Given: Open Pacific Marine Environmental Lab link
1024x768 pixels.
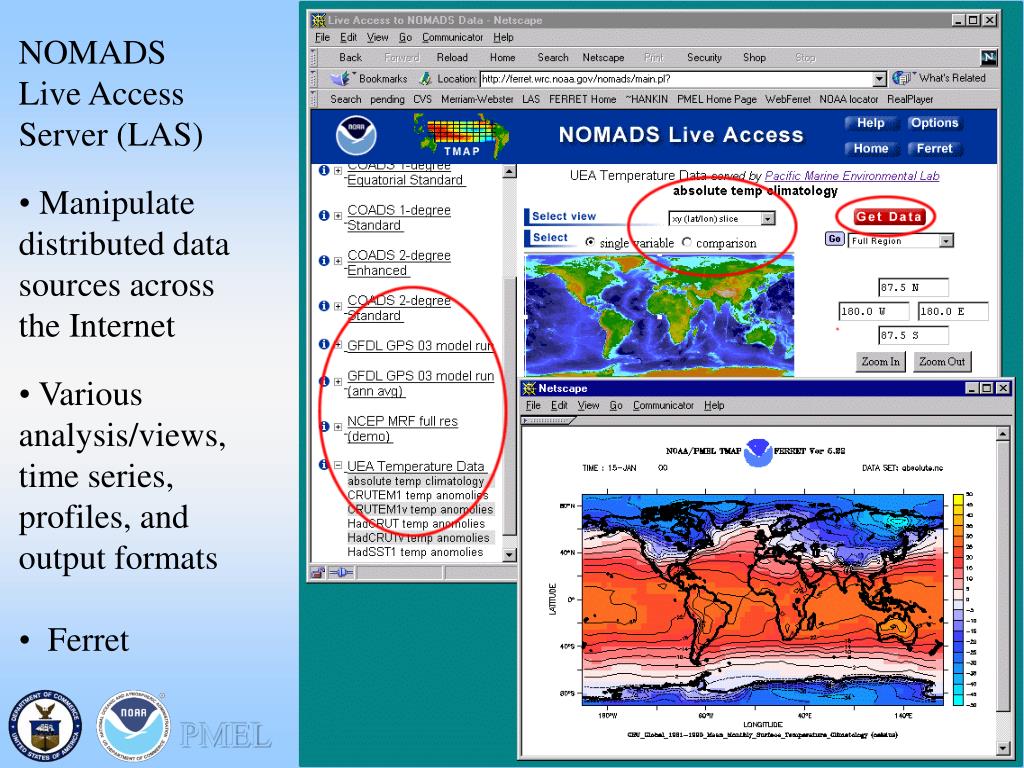Looking at the screenshot, I should tap(852, 176).
